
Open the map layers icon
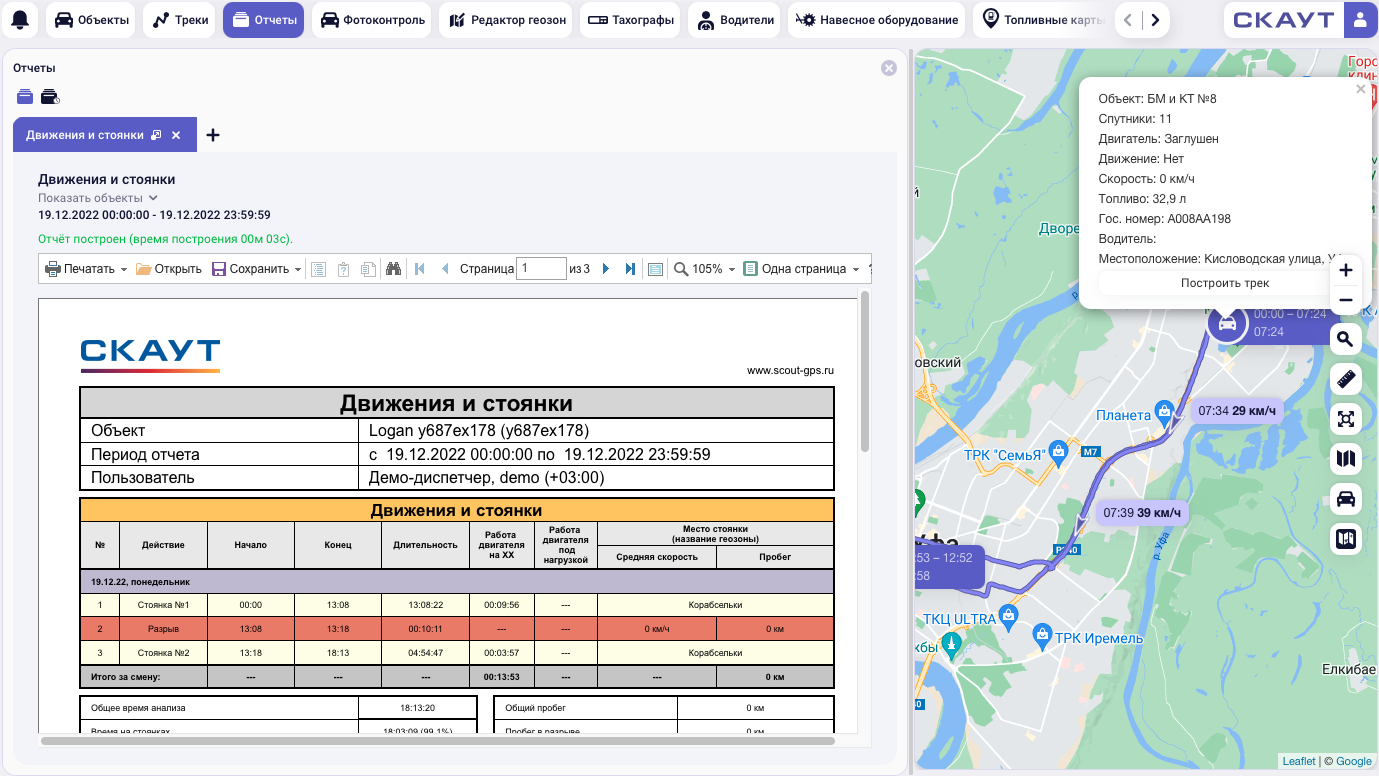(1346, 459)
